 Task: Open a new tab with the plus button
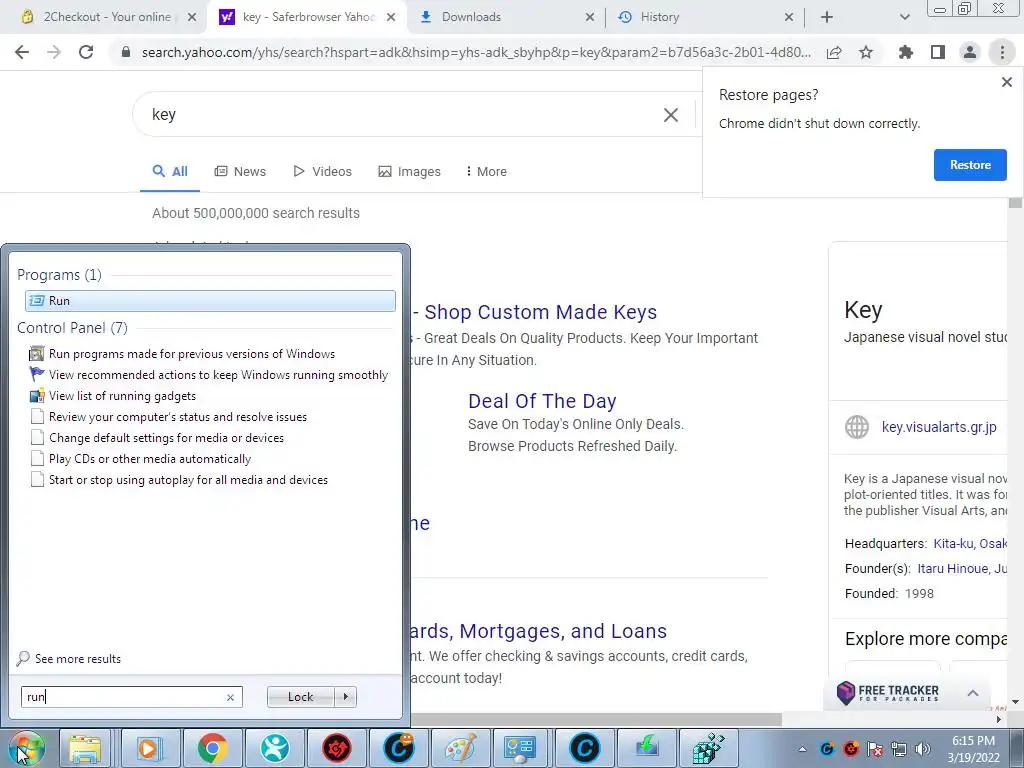pos(827,17)
